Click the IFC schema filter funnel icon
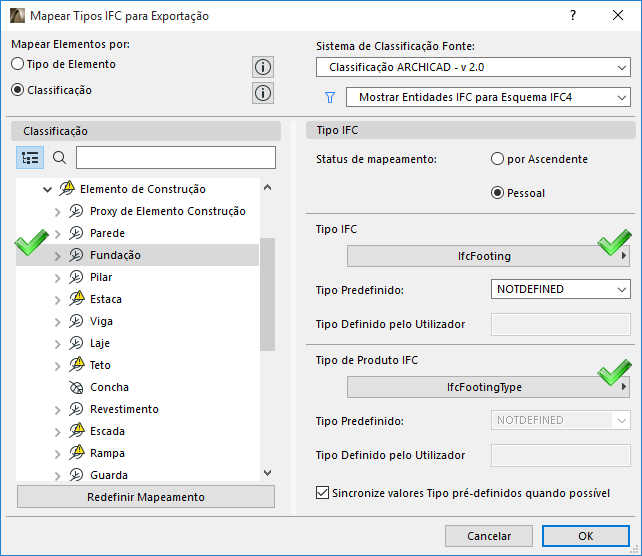 (328, 98)
